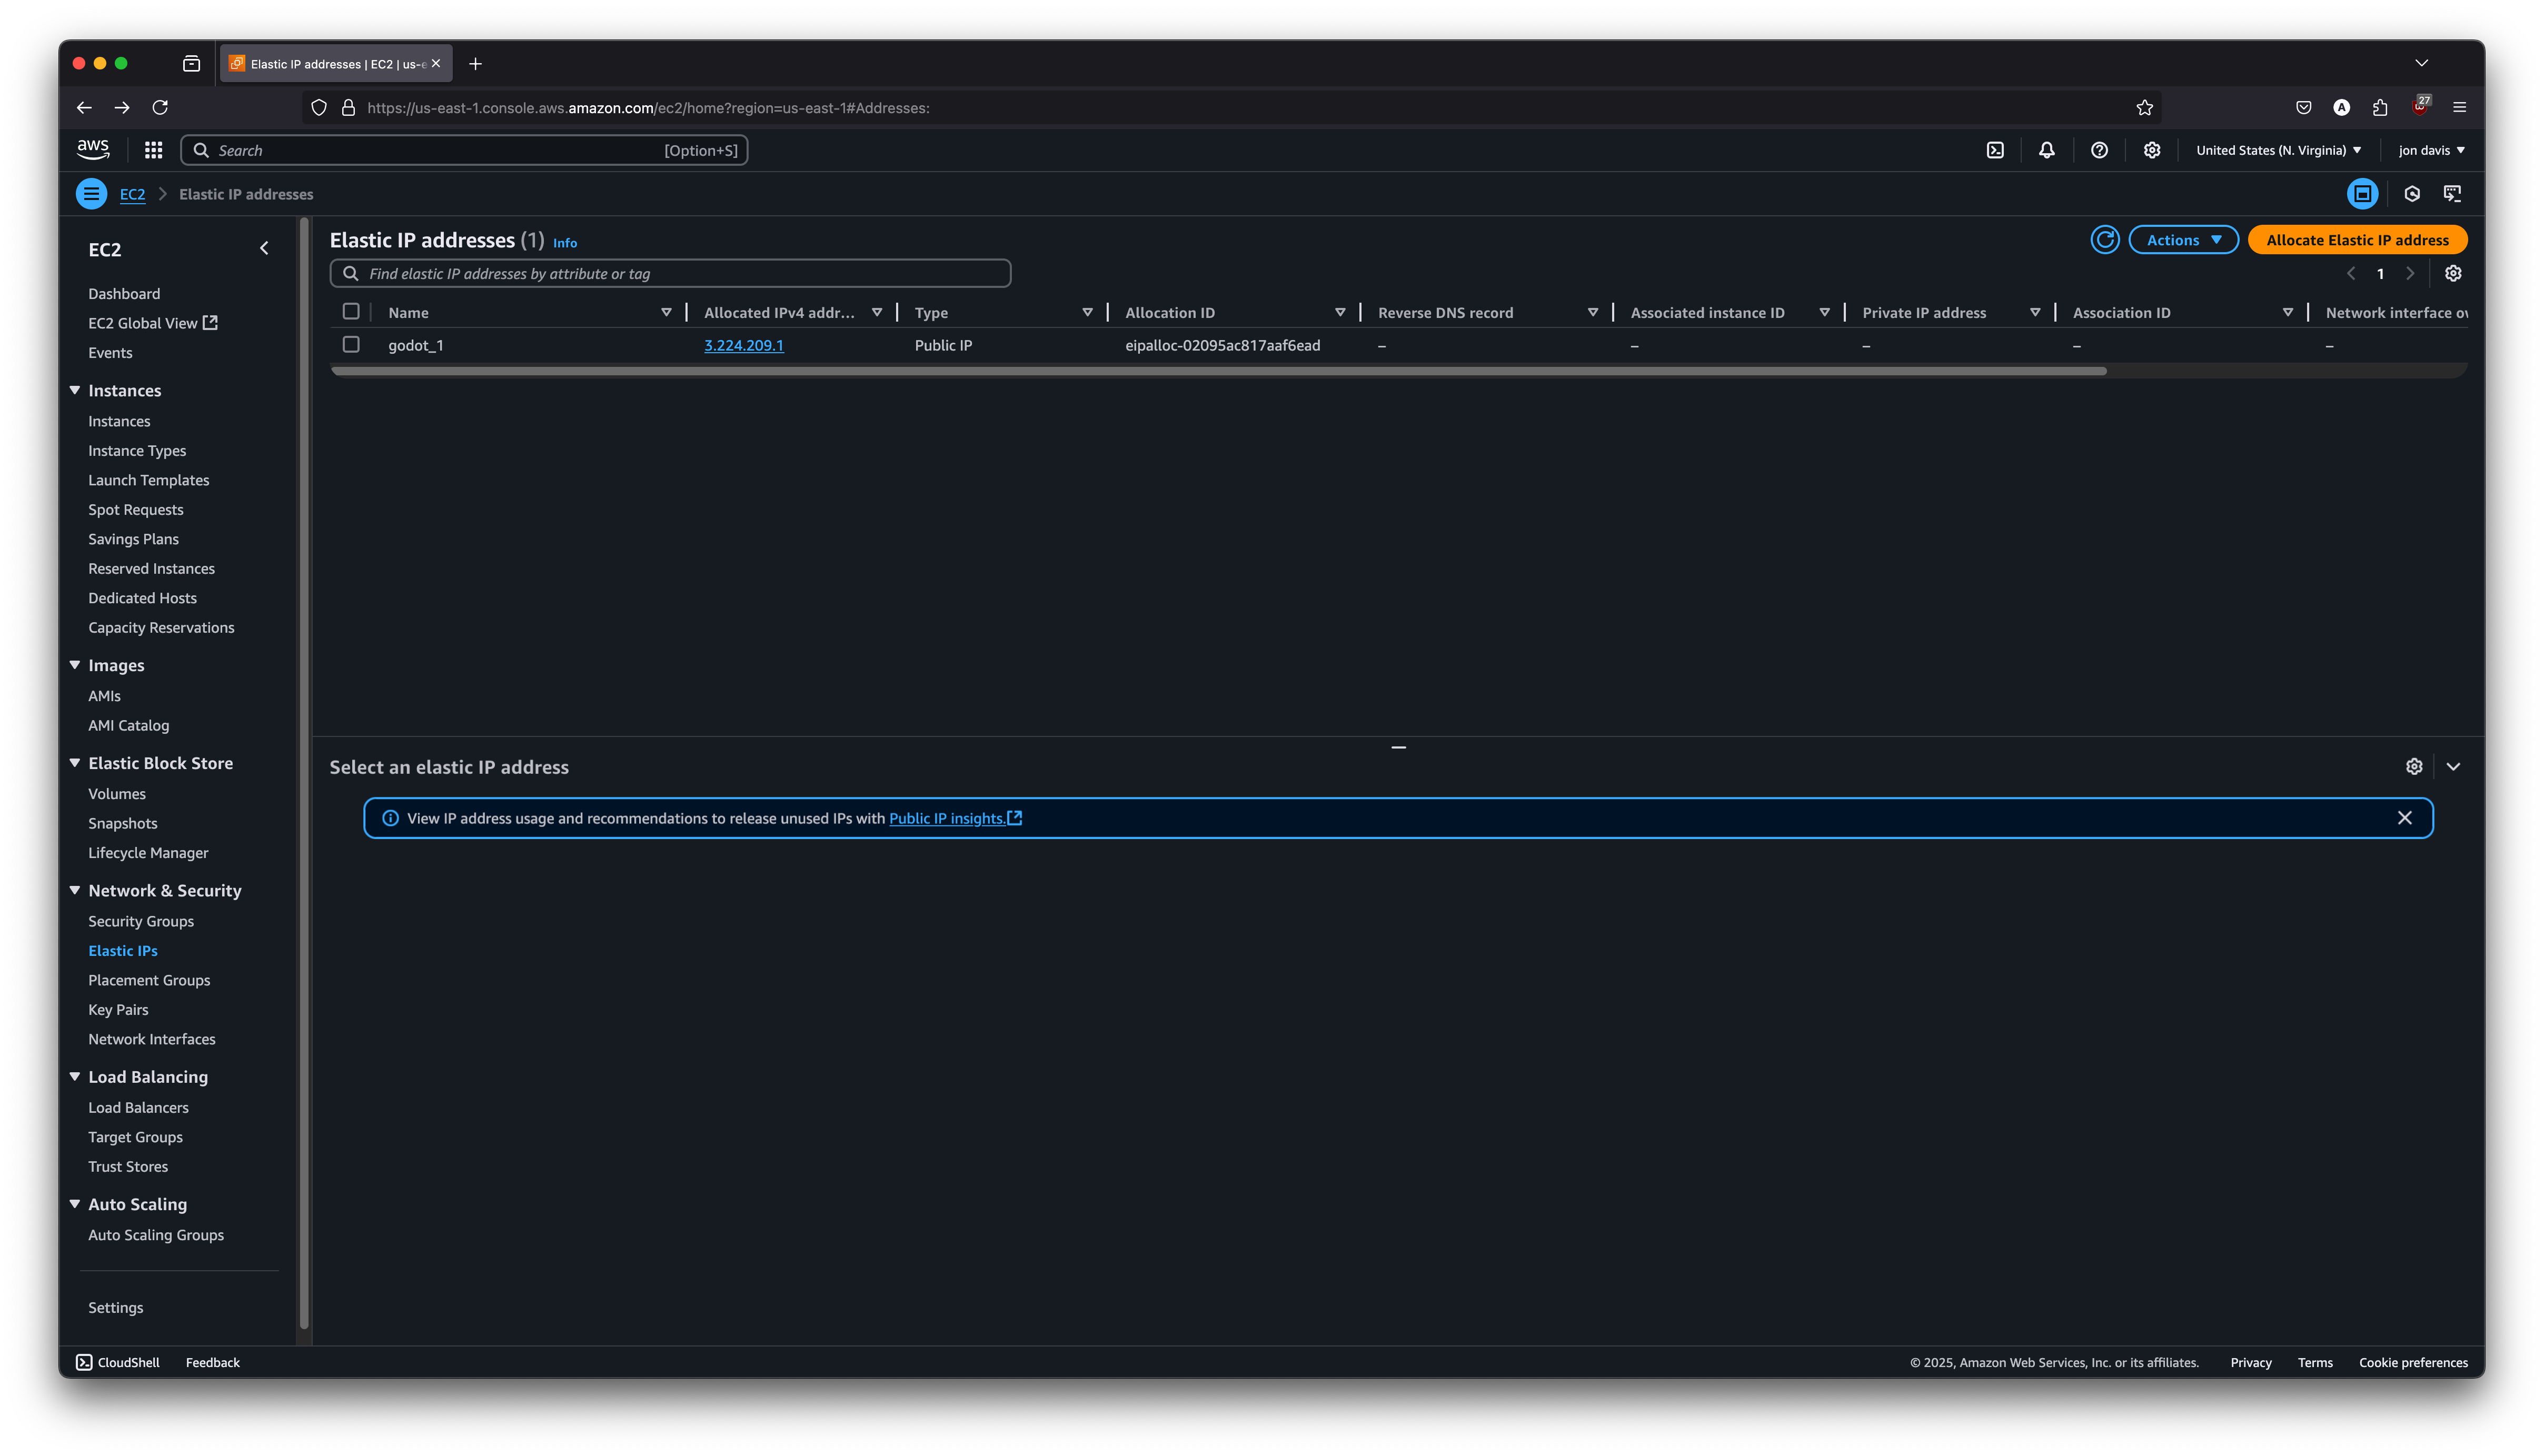The width and height of the screenshot is (2544, 1456).
Task: Click the browser URL address bar
Action: (1230, 107)
